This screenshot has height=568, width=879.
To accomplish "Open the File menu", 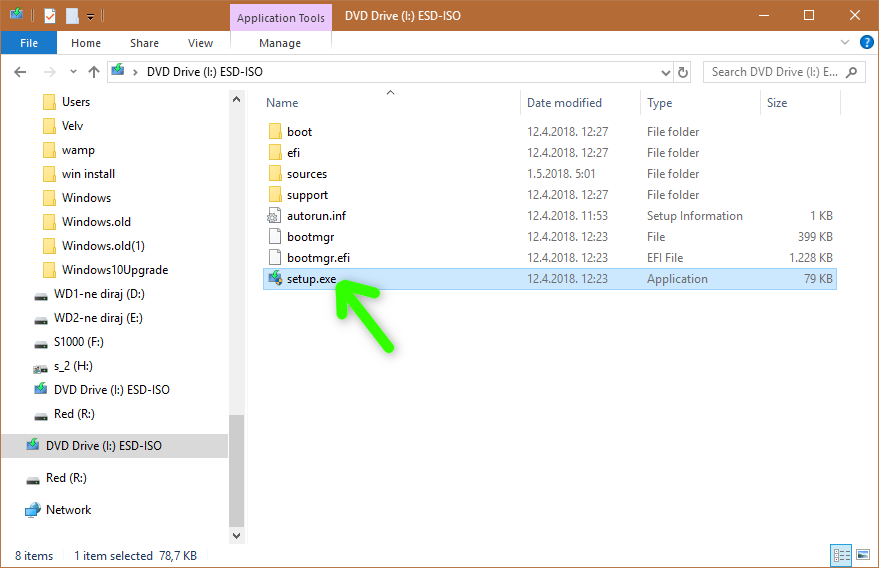I will [29, 43].
